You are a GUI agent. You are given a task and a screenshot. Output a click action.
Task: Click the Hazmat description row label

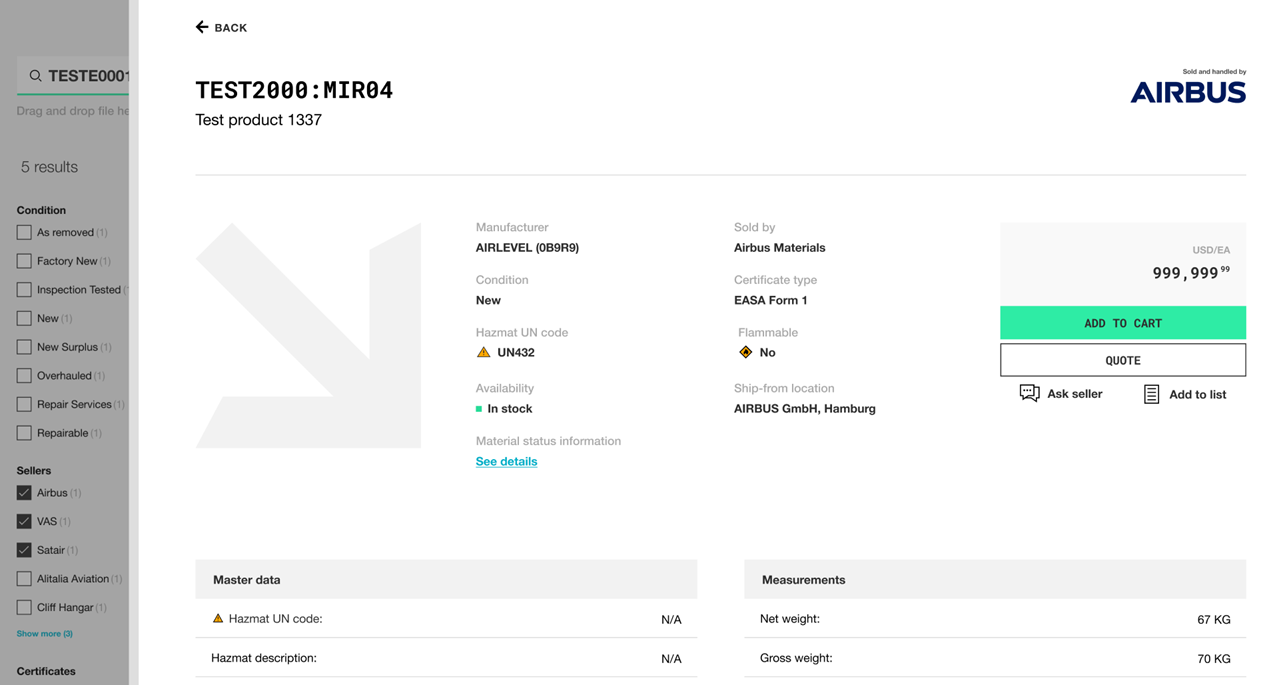[264, 658]
